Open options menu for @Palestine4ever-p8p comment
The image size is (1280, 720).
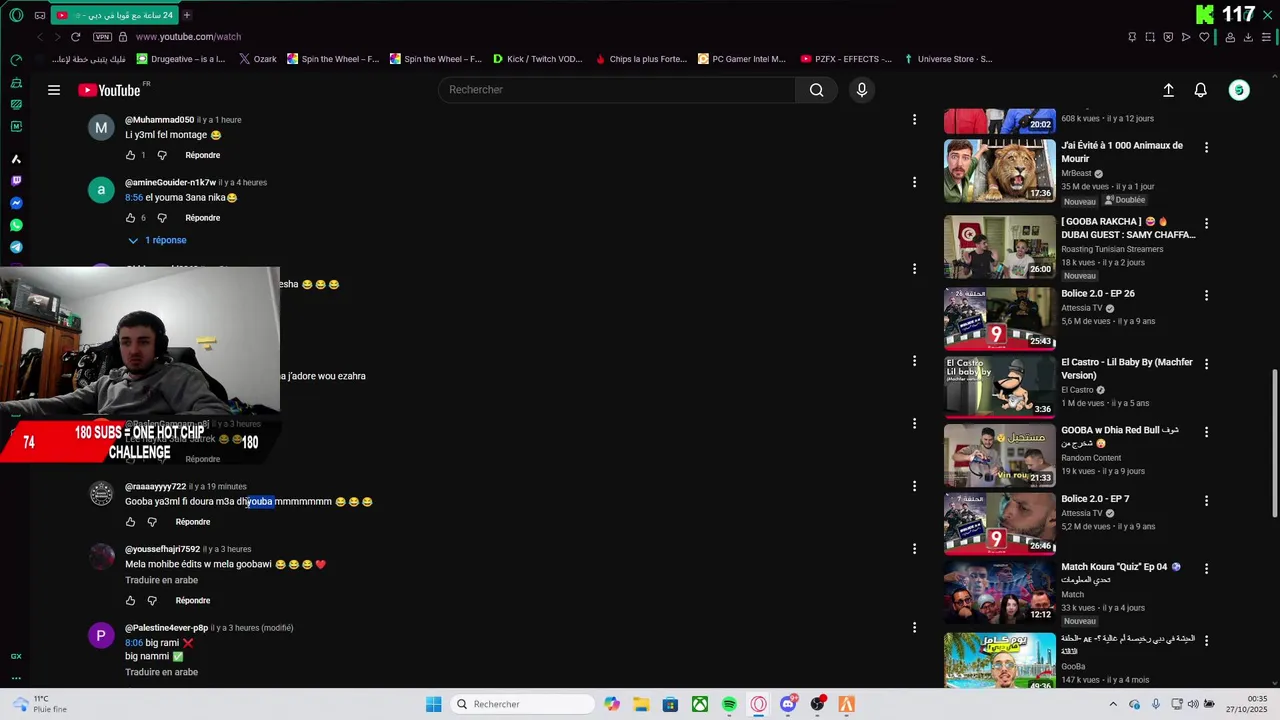coord(914,628)
